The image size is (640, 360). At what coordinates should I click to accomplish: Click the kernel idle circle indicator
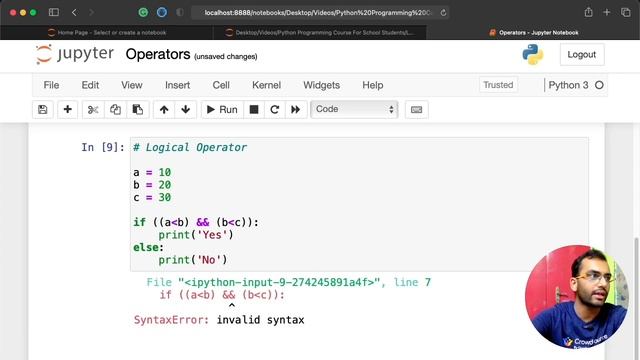point(599,85)
